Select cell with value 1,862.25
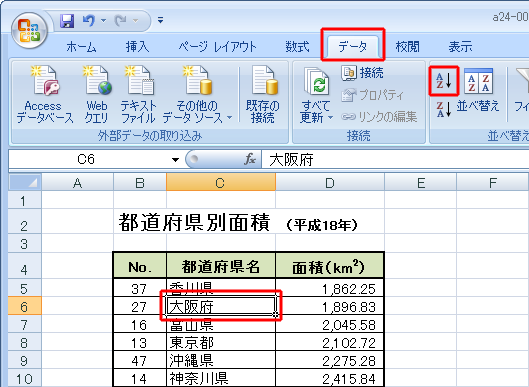The height and width of the screenshot is (387, 529). (x=330, y=288)
